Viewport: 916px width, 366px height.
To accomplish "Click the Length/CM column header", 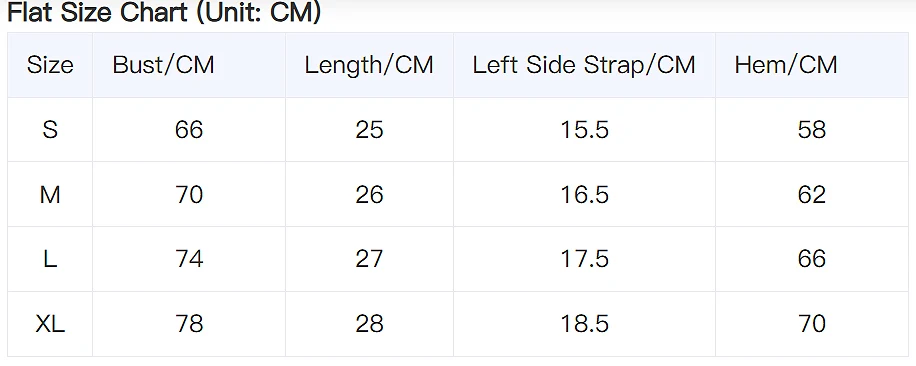I will (x=369, y=65).
